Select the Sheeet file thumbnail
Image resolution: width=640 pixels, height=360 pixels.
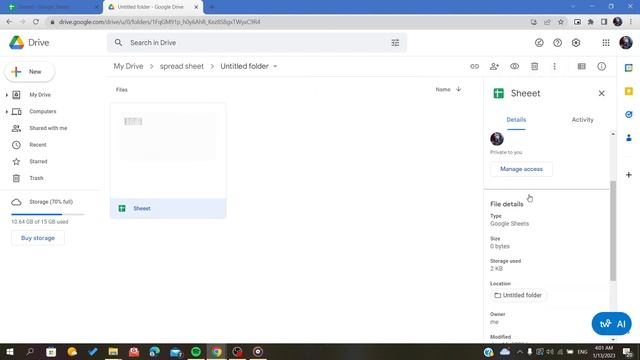tap(168, 151)
